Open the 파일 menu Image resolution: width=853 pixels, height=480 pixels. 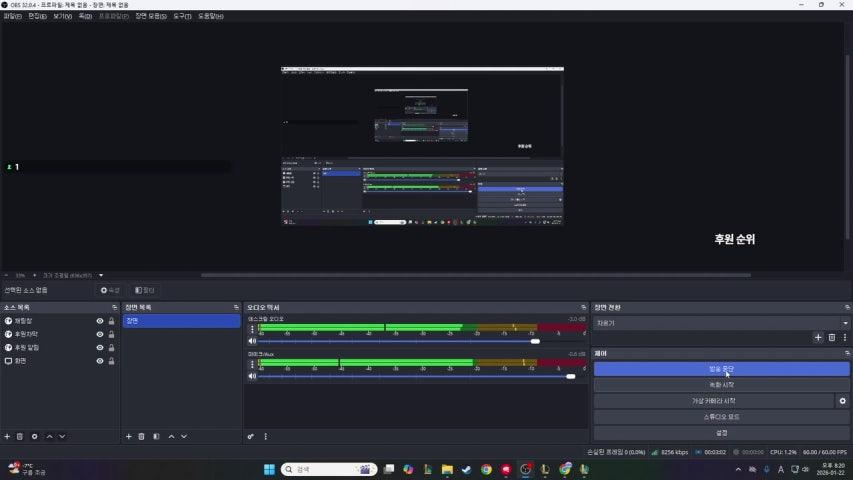tap(12, 17)
